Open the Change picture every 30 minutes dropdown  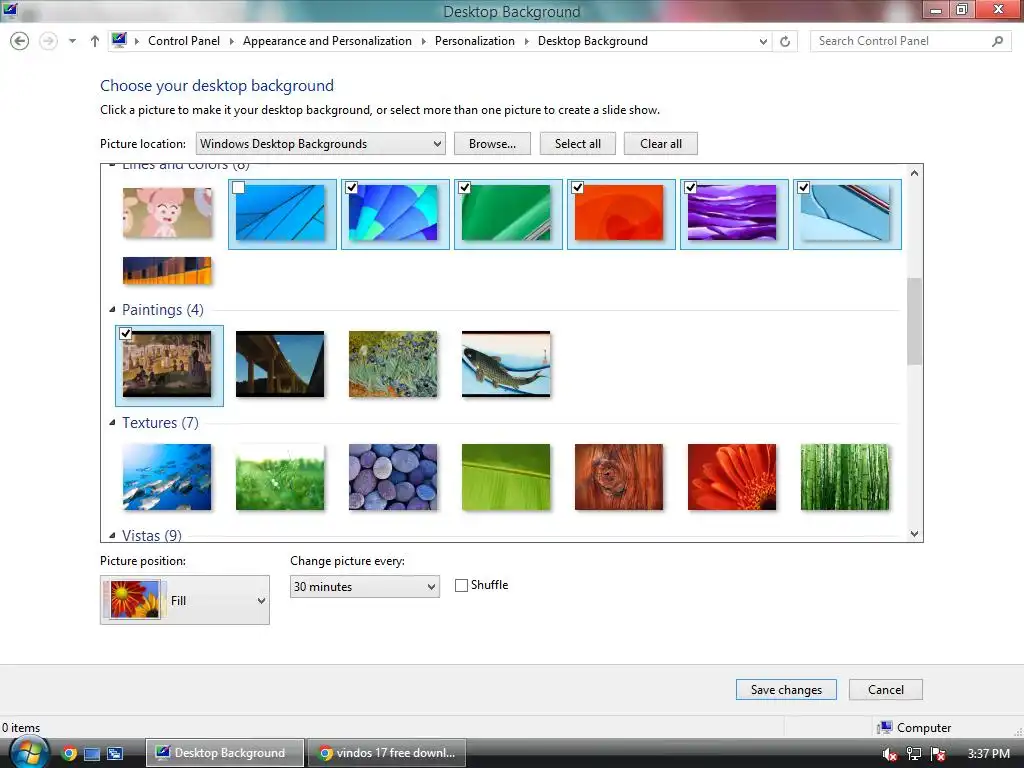[x=364, y=586]
